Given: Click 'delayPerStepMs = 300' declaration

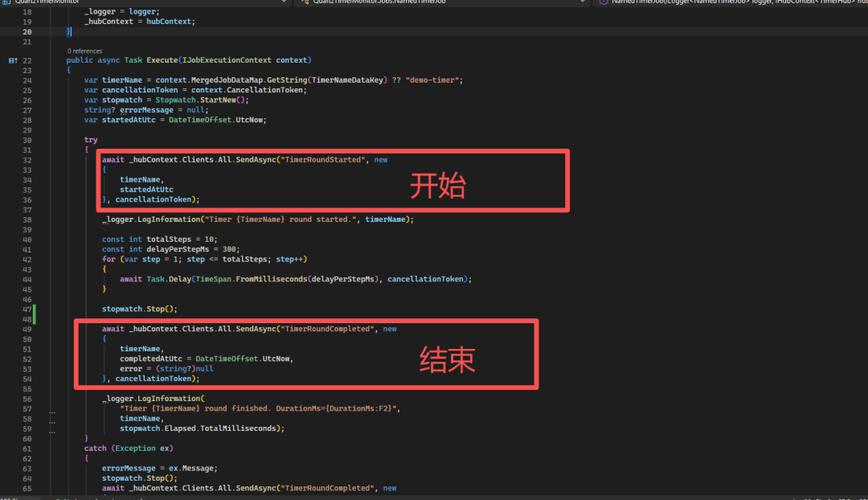Looking at the screenshot, I should tap(191, 249).
